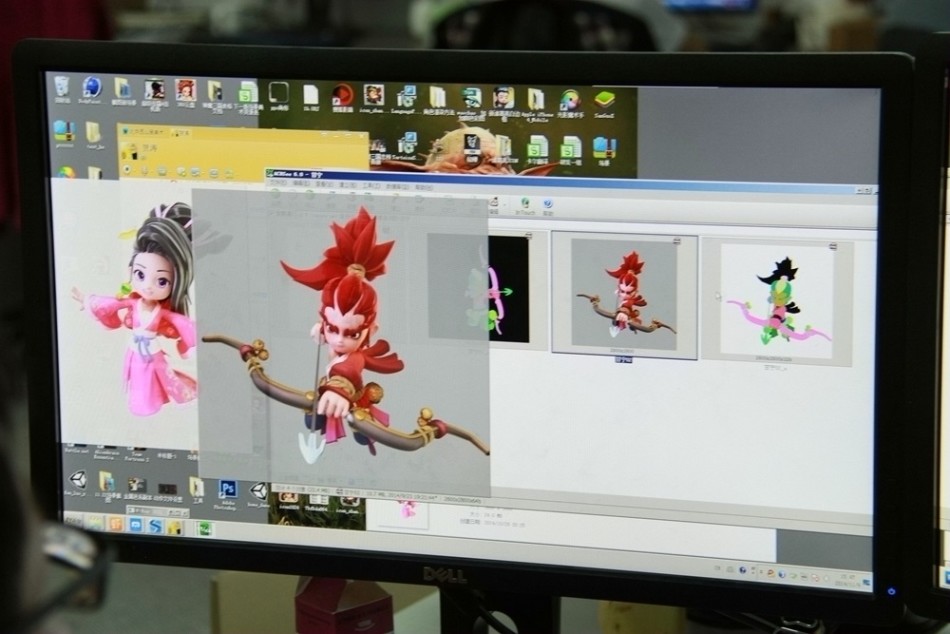Open the Chrome shortcut on the desktop
Screen dimensions: 950x634
coord(67,172)
